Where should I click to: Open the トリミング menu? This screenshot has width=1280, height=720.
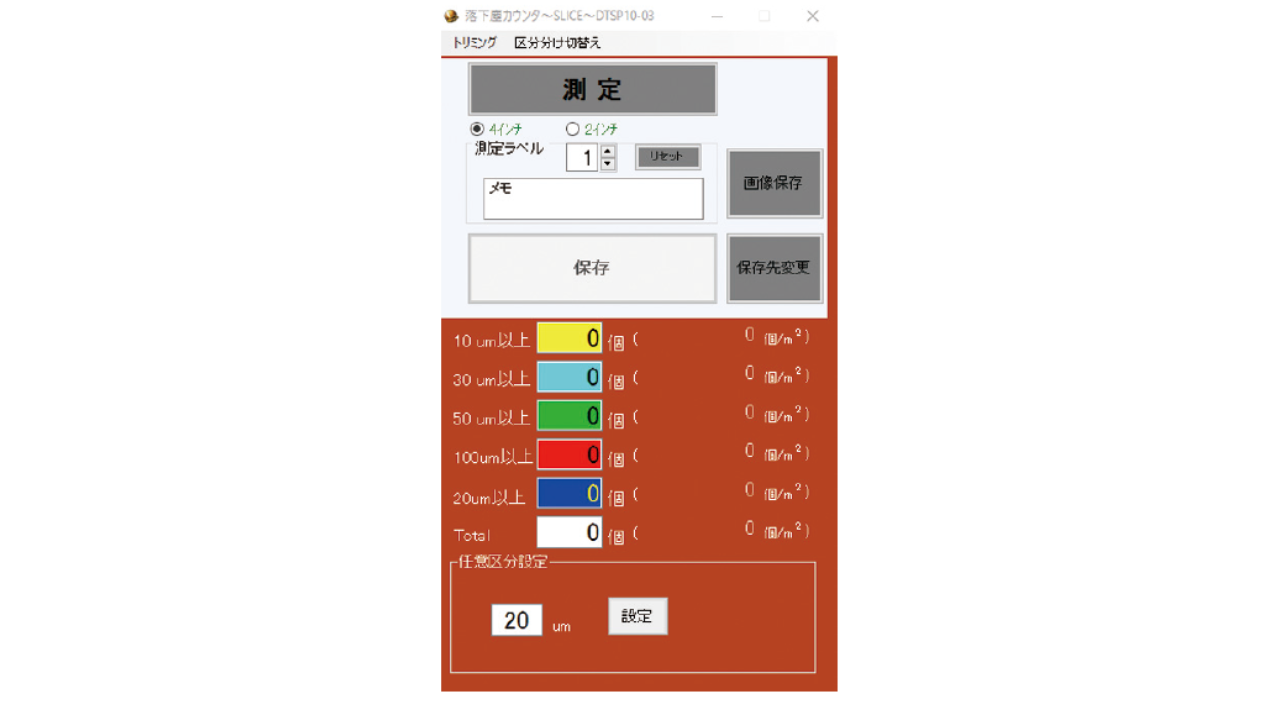[474, 43]
